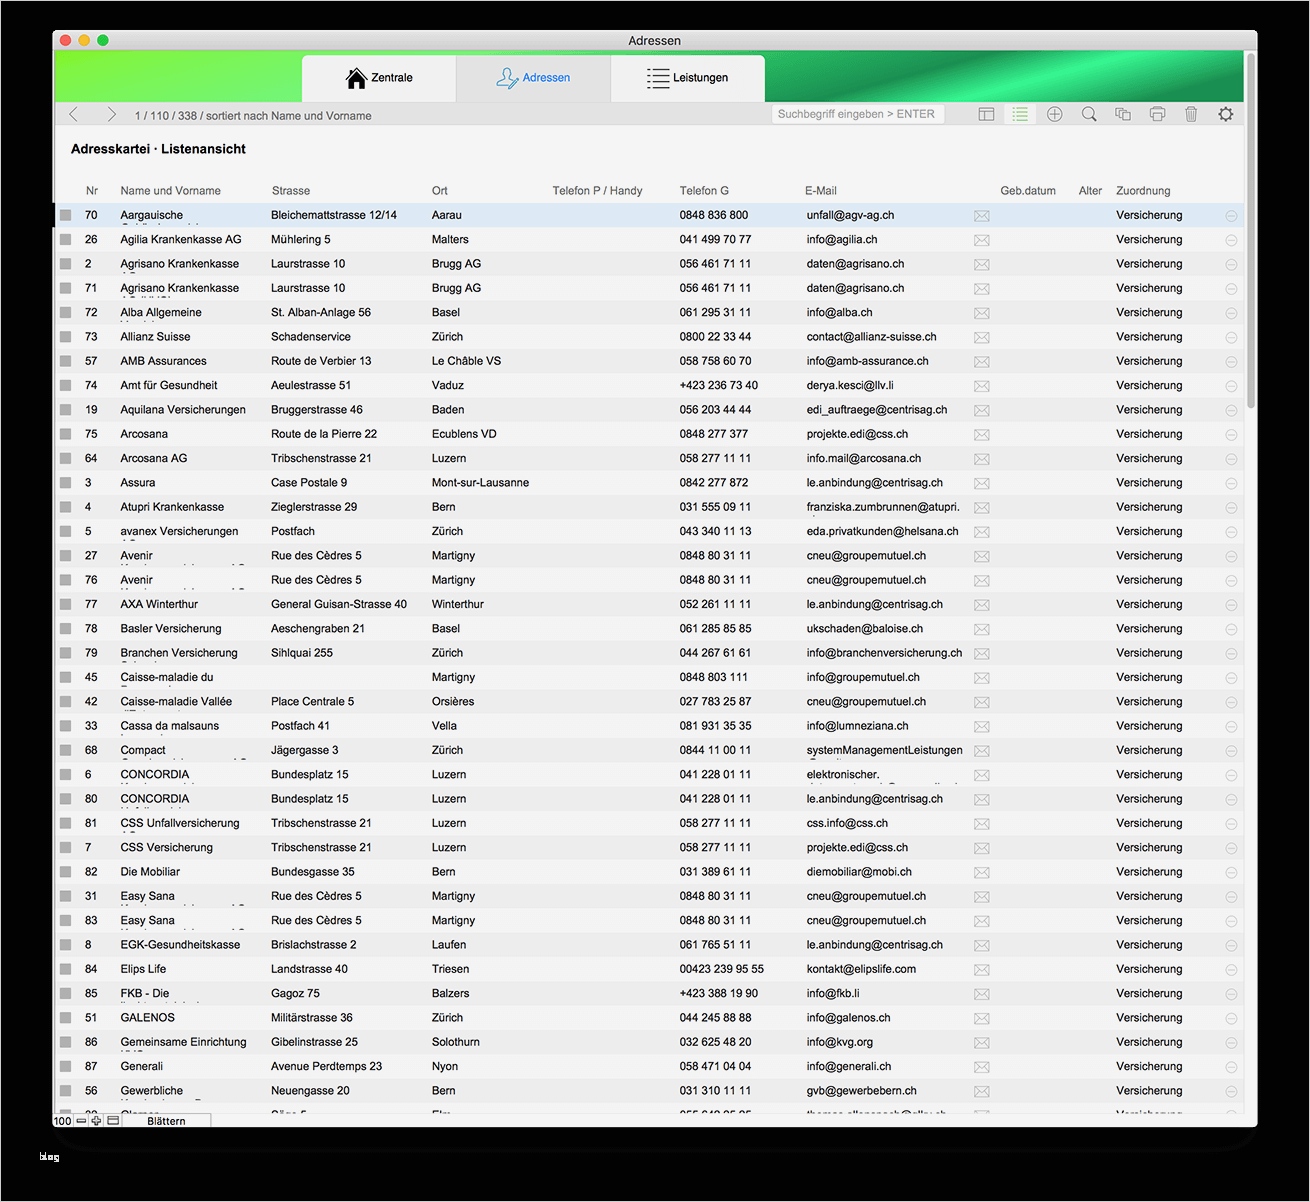The image size is (1310, 1202).
Task: Sort by the Strasse column header
Action: tap(291, 191)
